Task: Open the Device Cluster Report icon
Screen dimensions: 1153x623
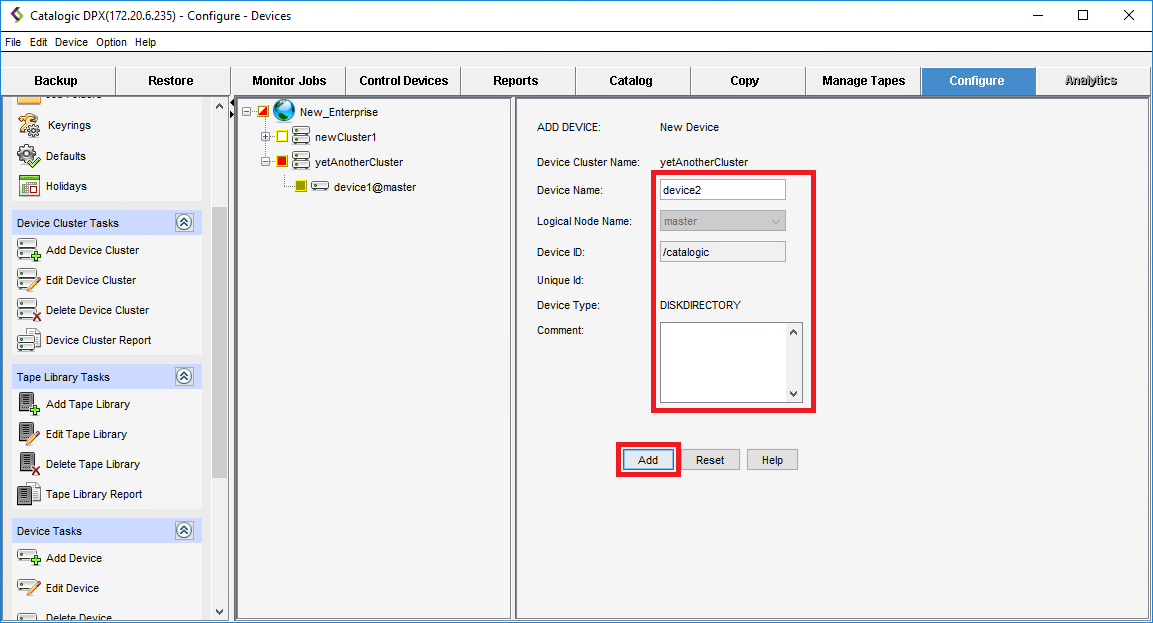Action: pos(28,340)
